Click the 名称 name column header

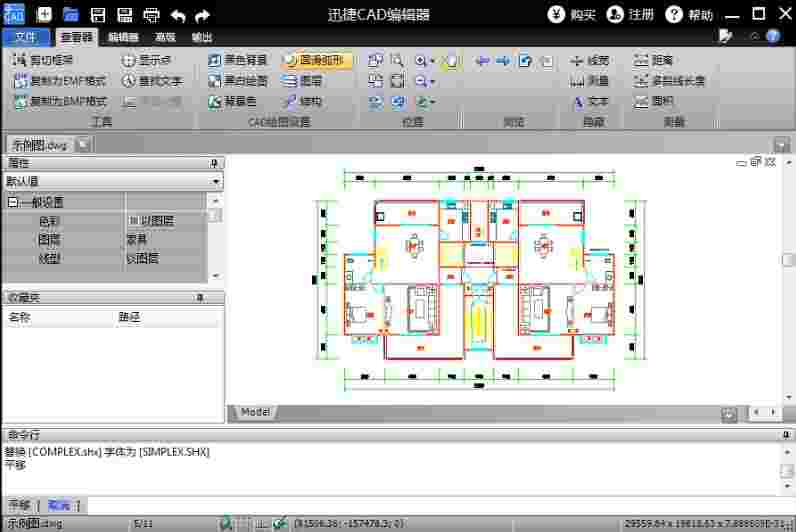coord(19,318)
